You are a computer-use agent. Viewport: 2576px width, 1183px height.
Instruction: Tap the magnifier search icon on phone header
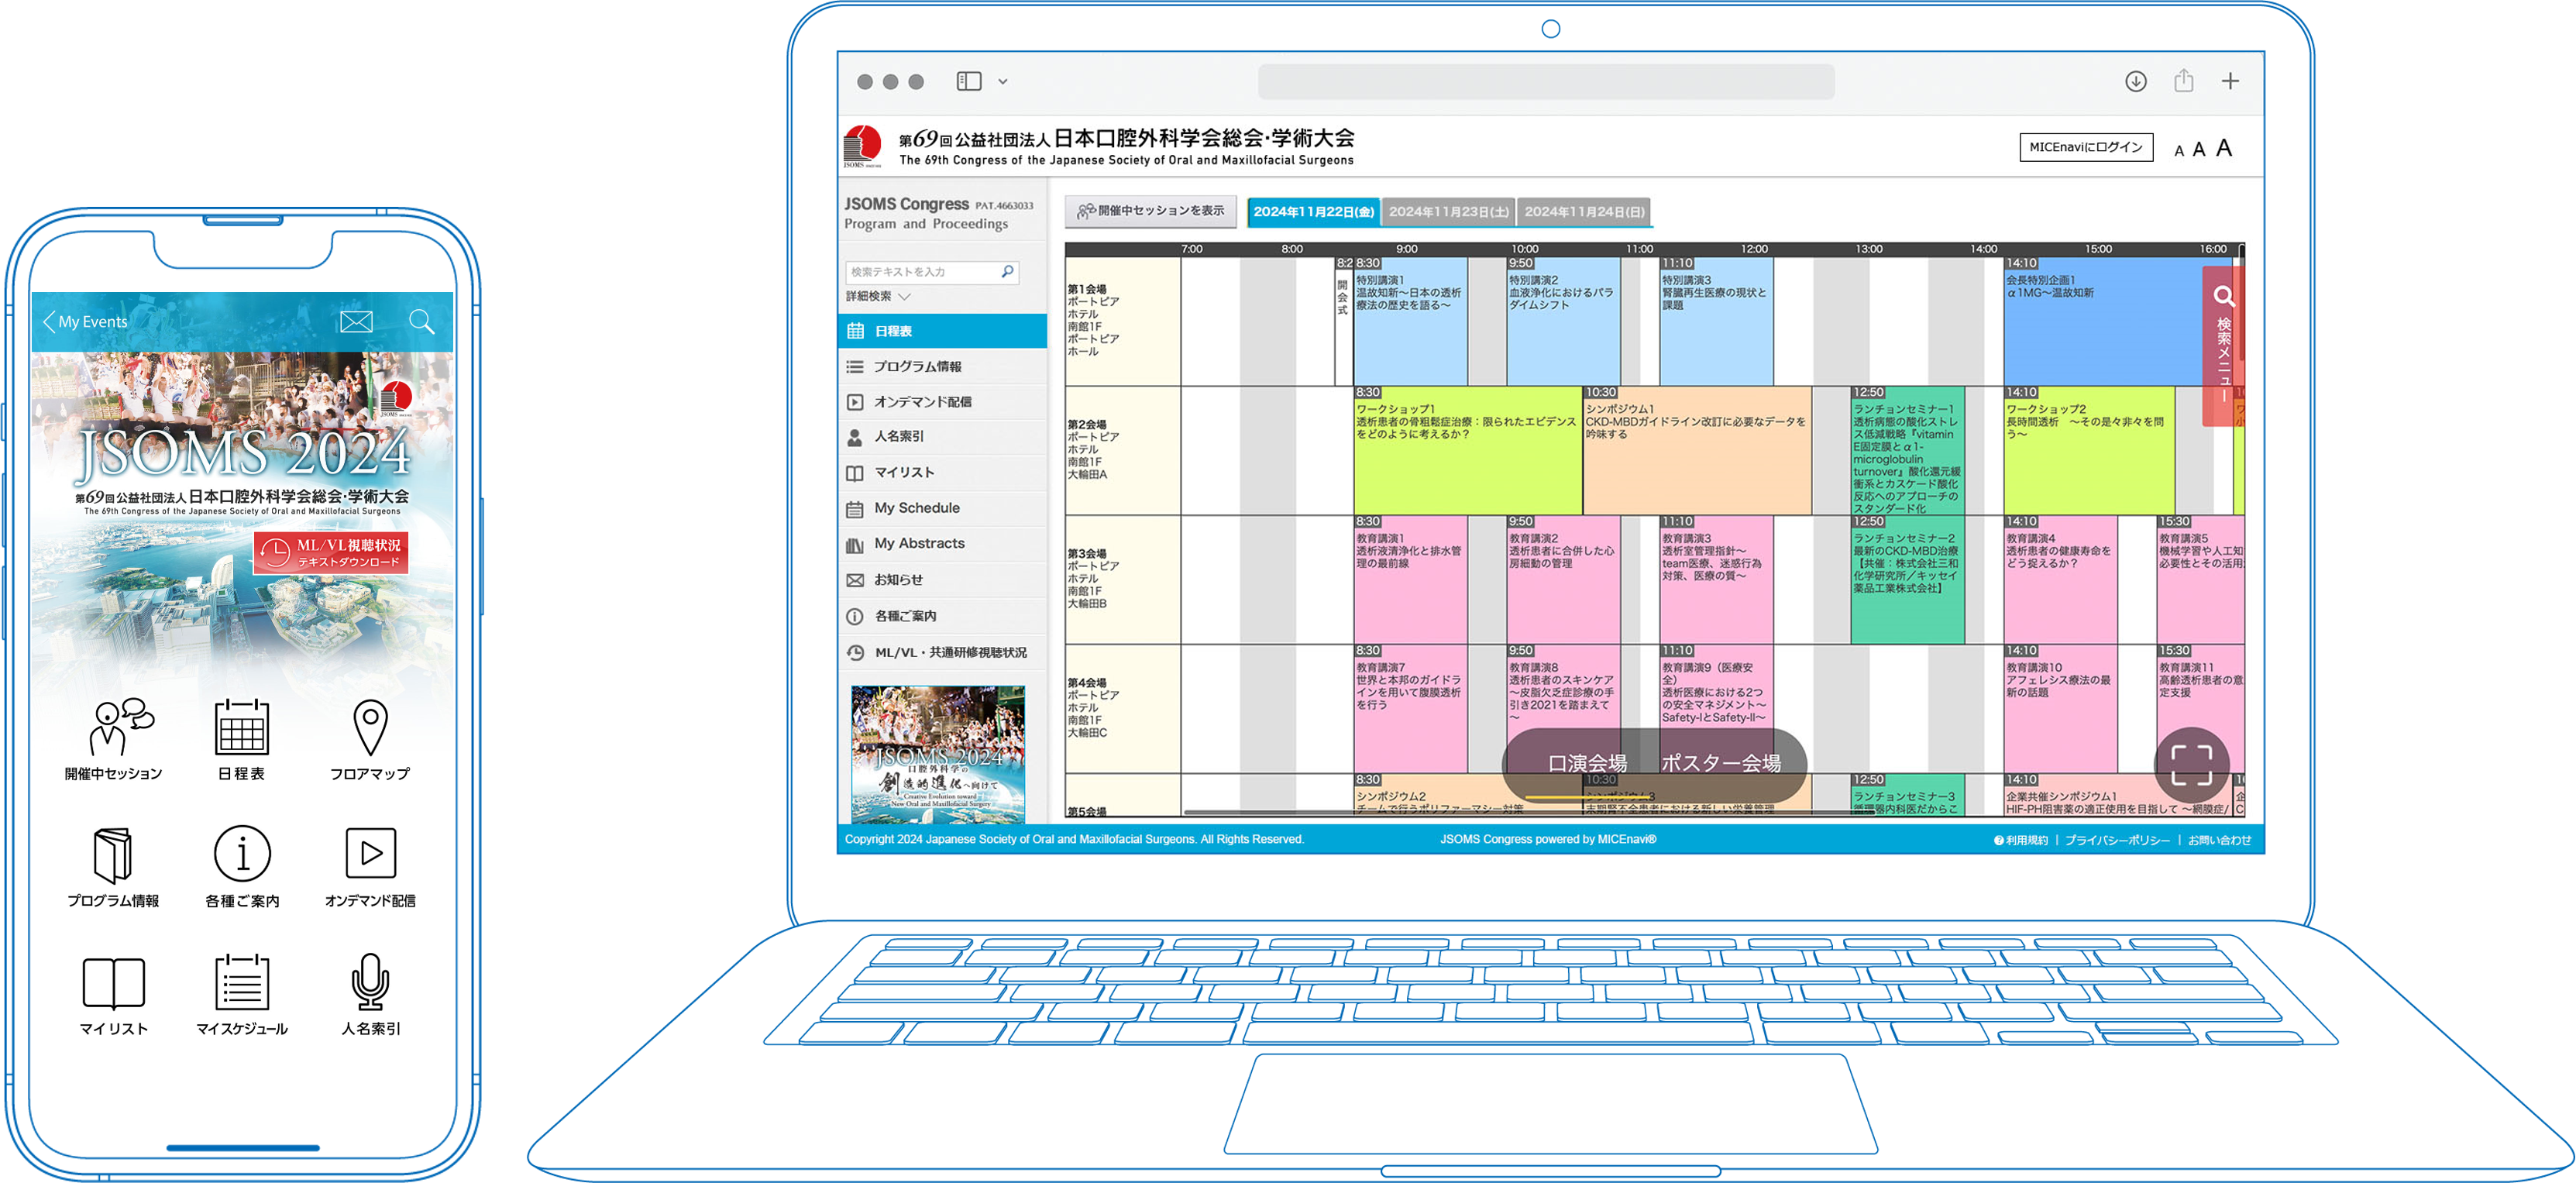tap(422, 321)
